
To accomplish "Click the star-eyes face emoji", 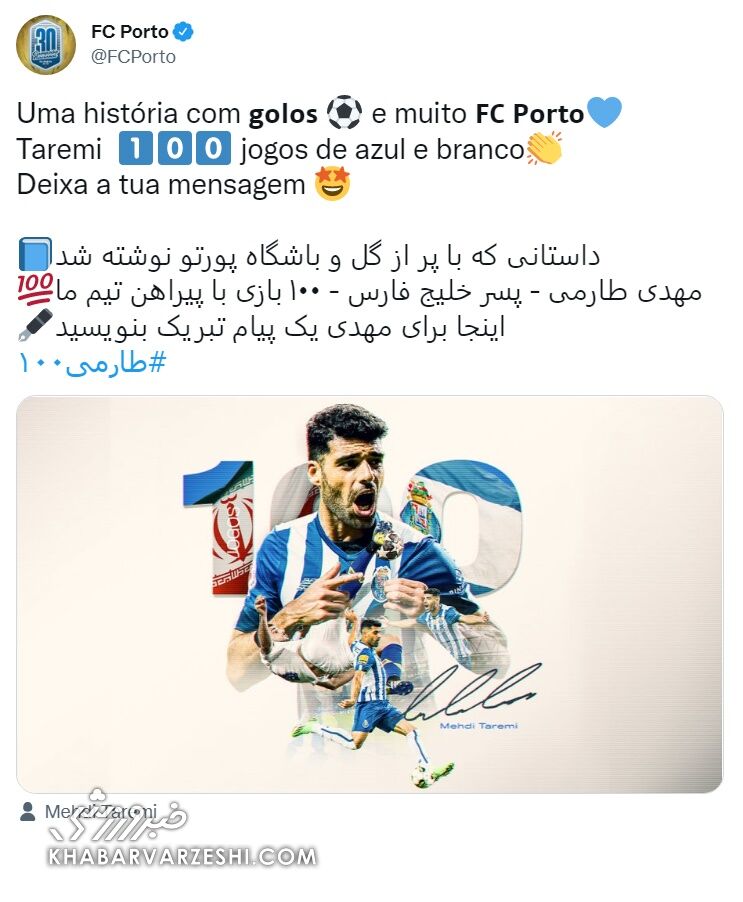I will coord(333,184).
